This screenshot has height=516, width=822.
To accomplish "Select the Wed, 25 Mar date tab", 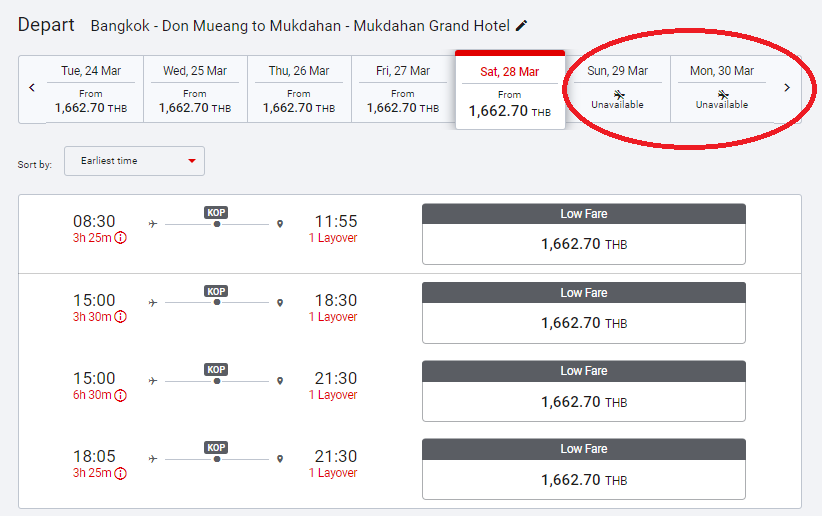I will (195, 89).
